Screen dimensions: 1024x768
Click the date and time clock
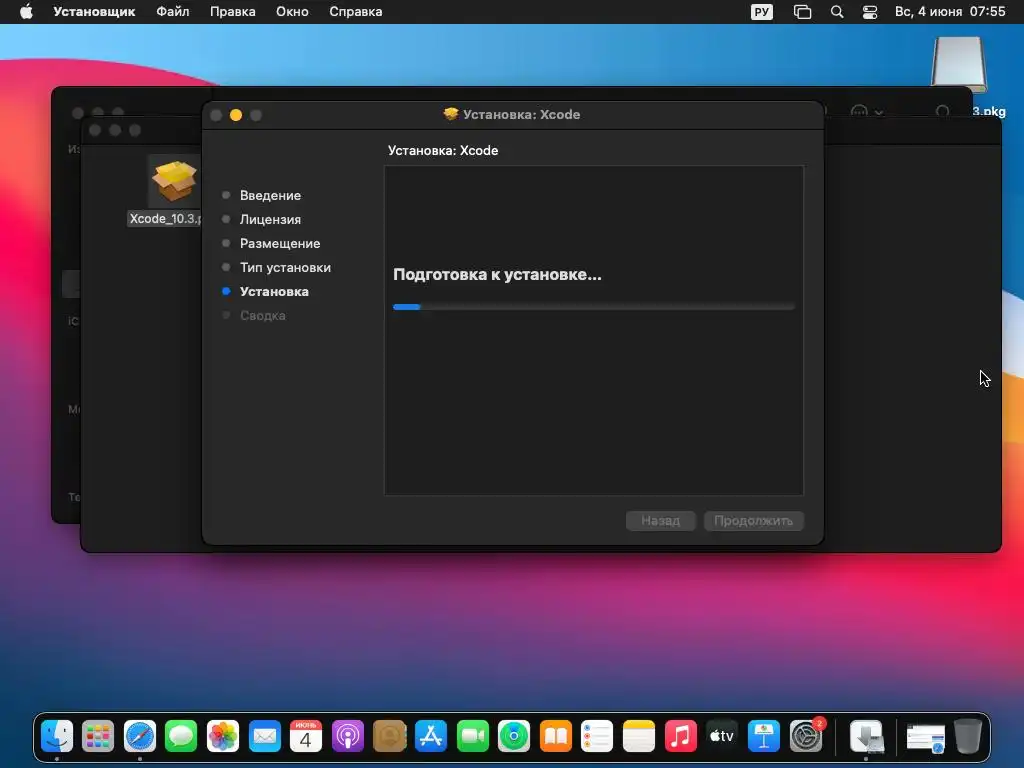point(950,12)
